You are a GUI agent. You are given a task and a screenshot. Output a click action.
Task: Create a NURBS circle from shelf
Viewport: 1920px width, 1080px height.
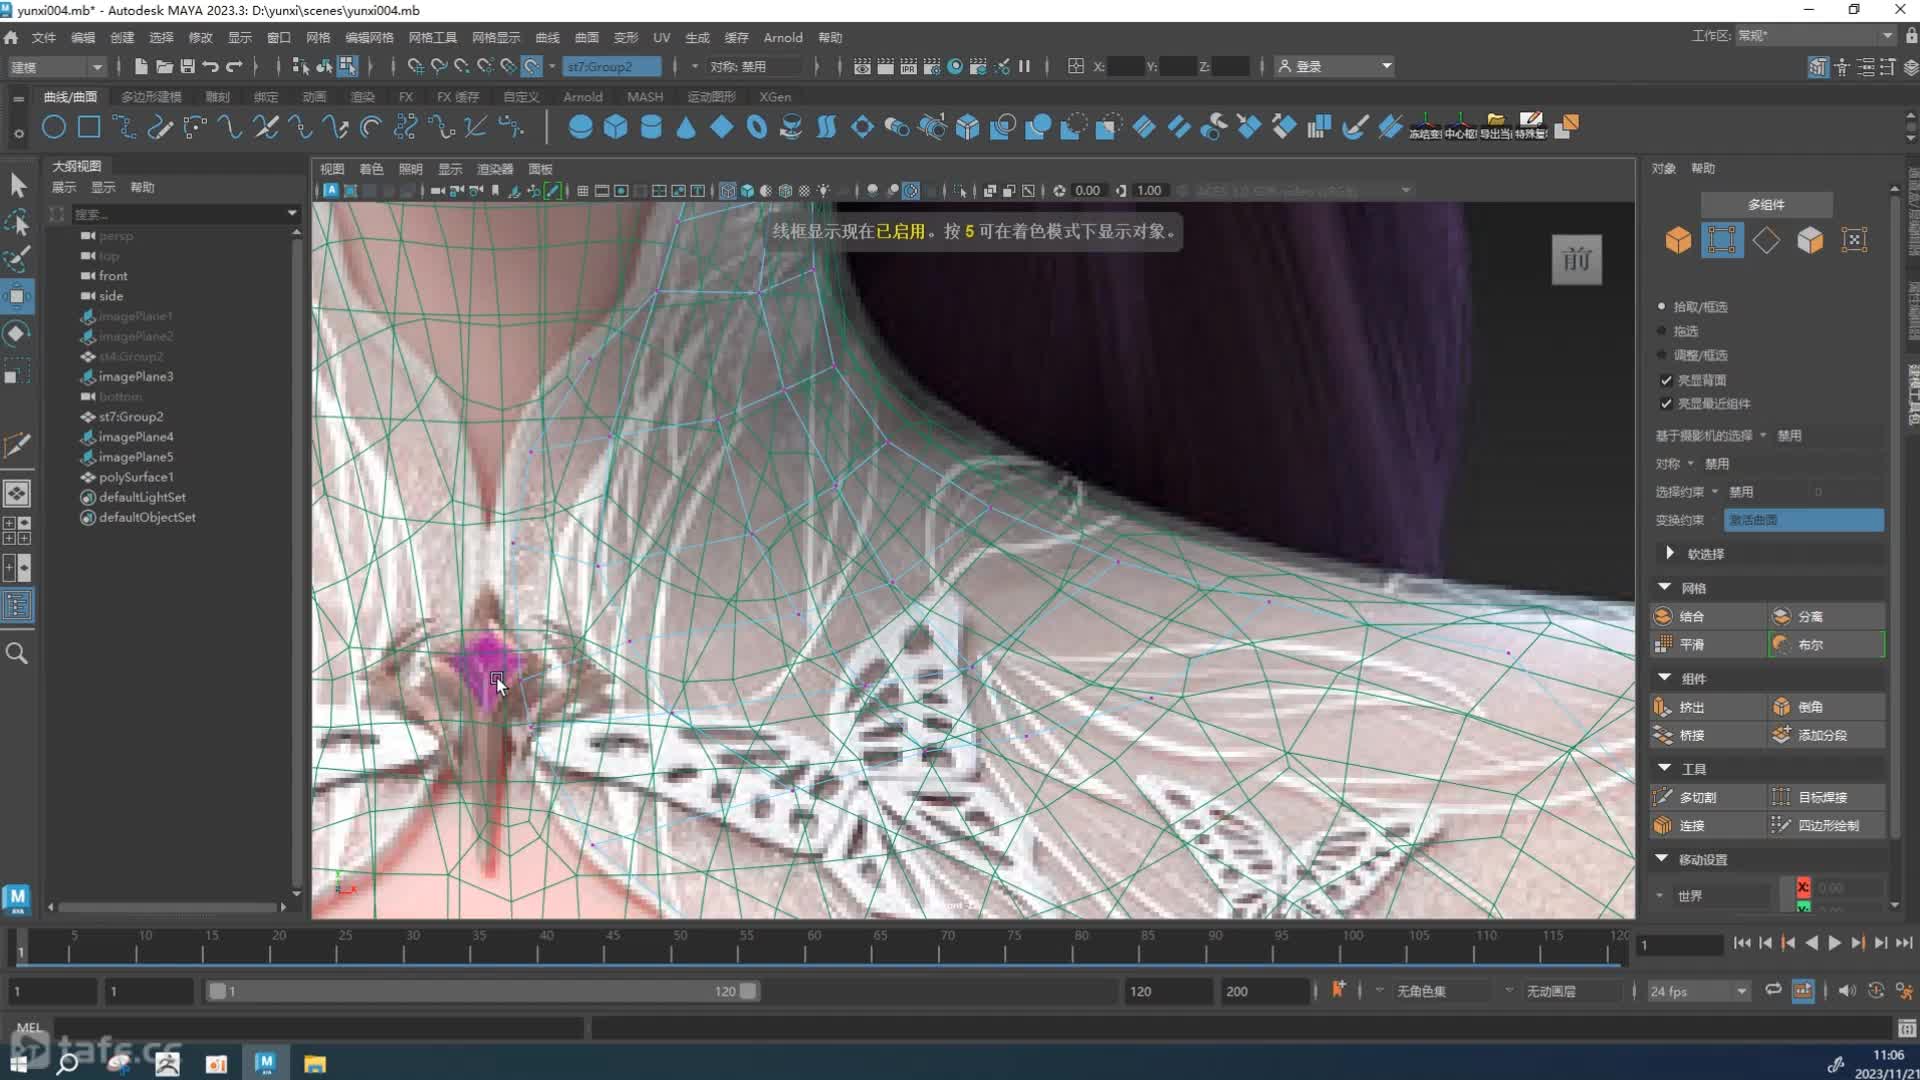click(x=54, y=127)
